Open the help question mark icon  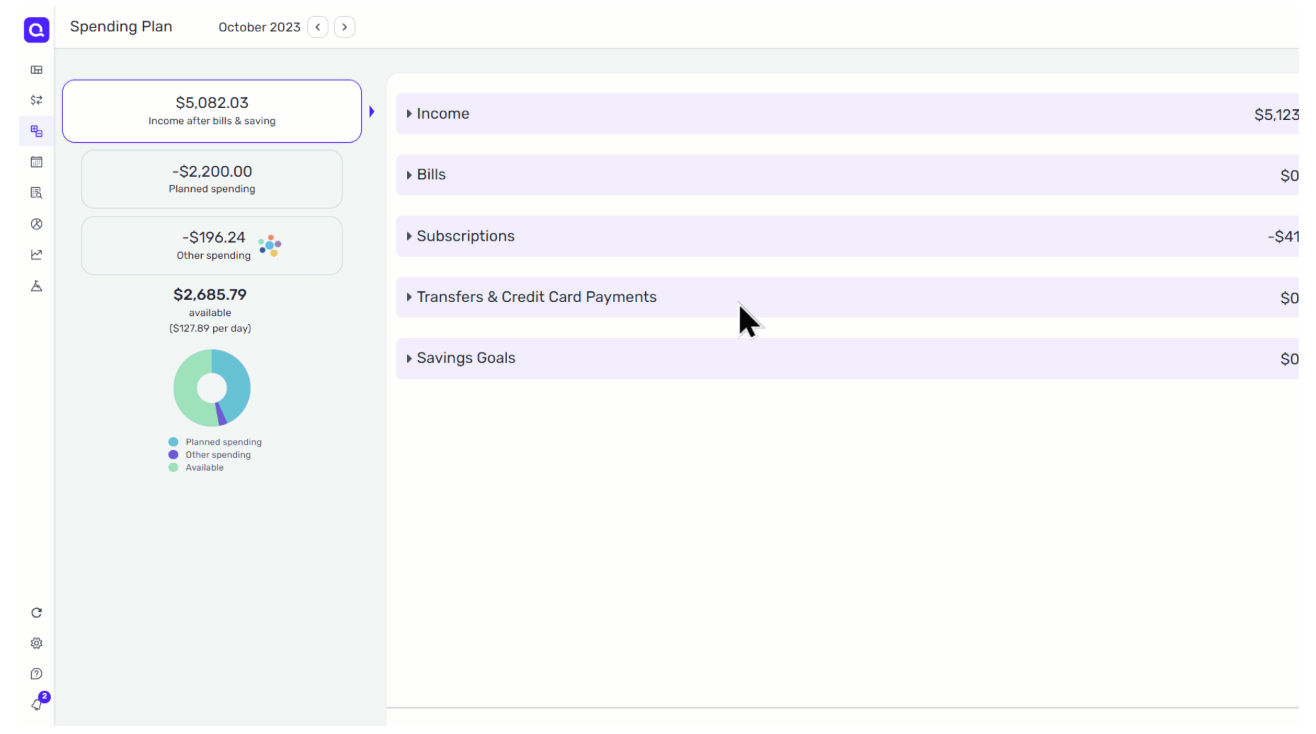coord(36,674)
